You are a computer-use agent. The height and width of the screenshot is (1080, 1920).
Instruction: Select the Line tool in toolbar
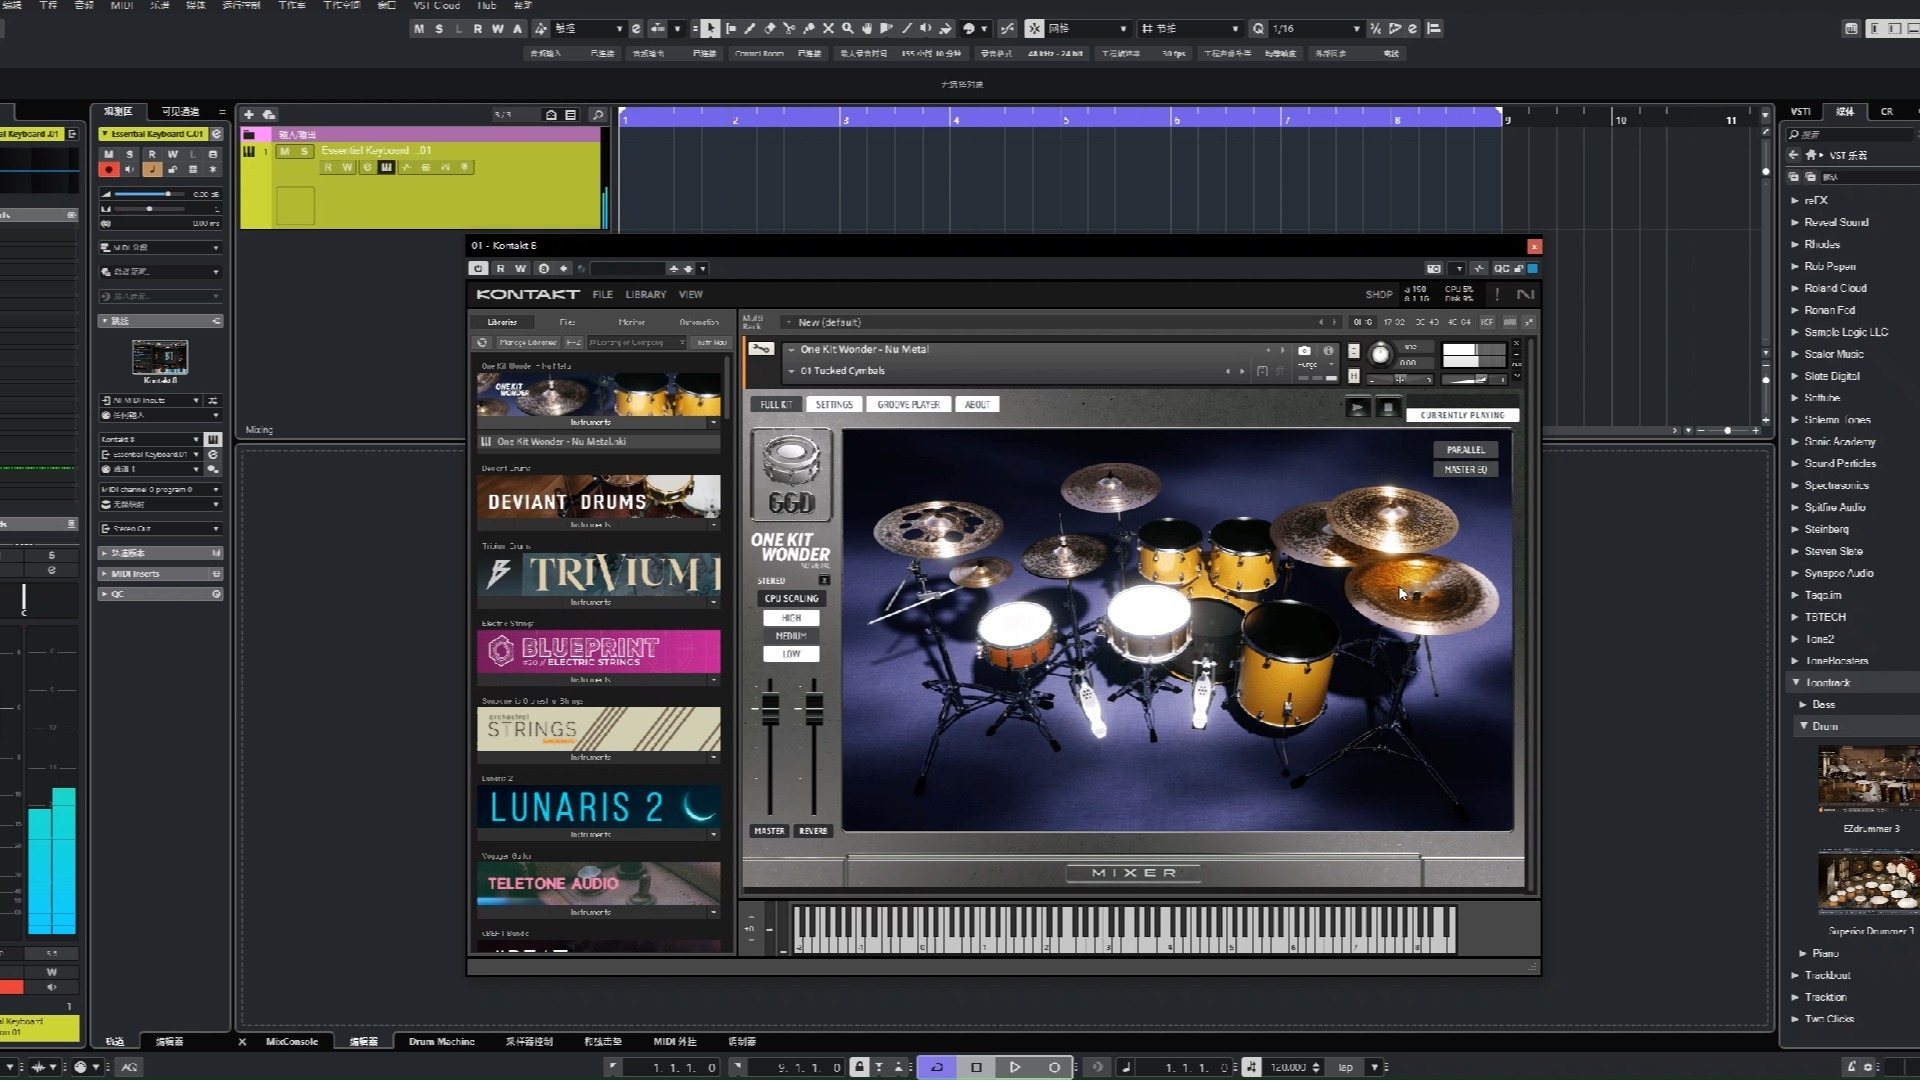[907, 29]
